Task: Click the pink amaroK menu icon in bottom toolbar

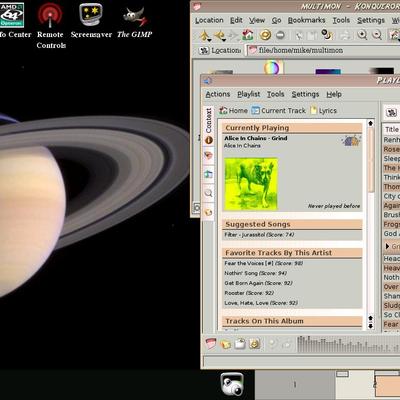Action: pyautogui.click(x=211, y=343)
